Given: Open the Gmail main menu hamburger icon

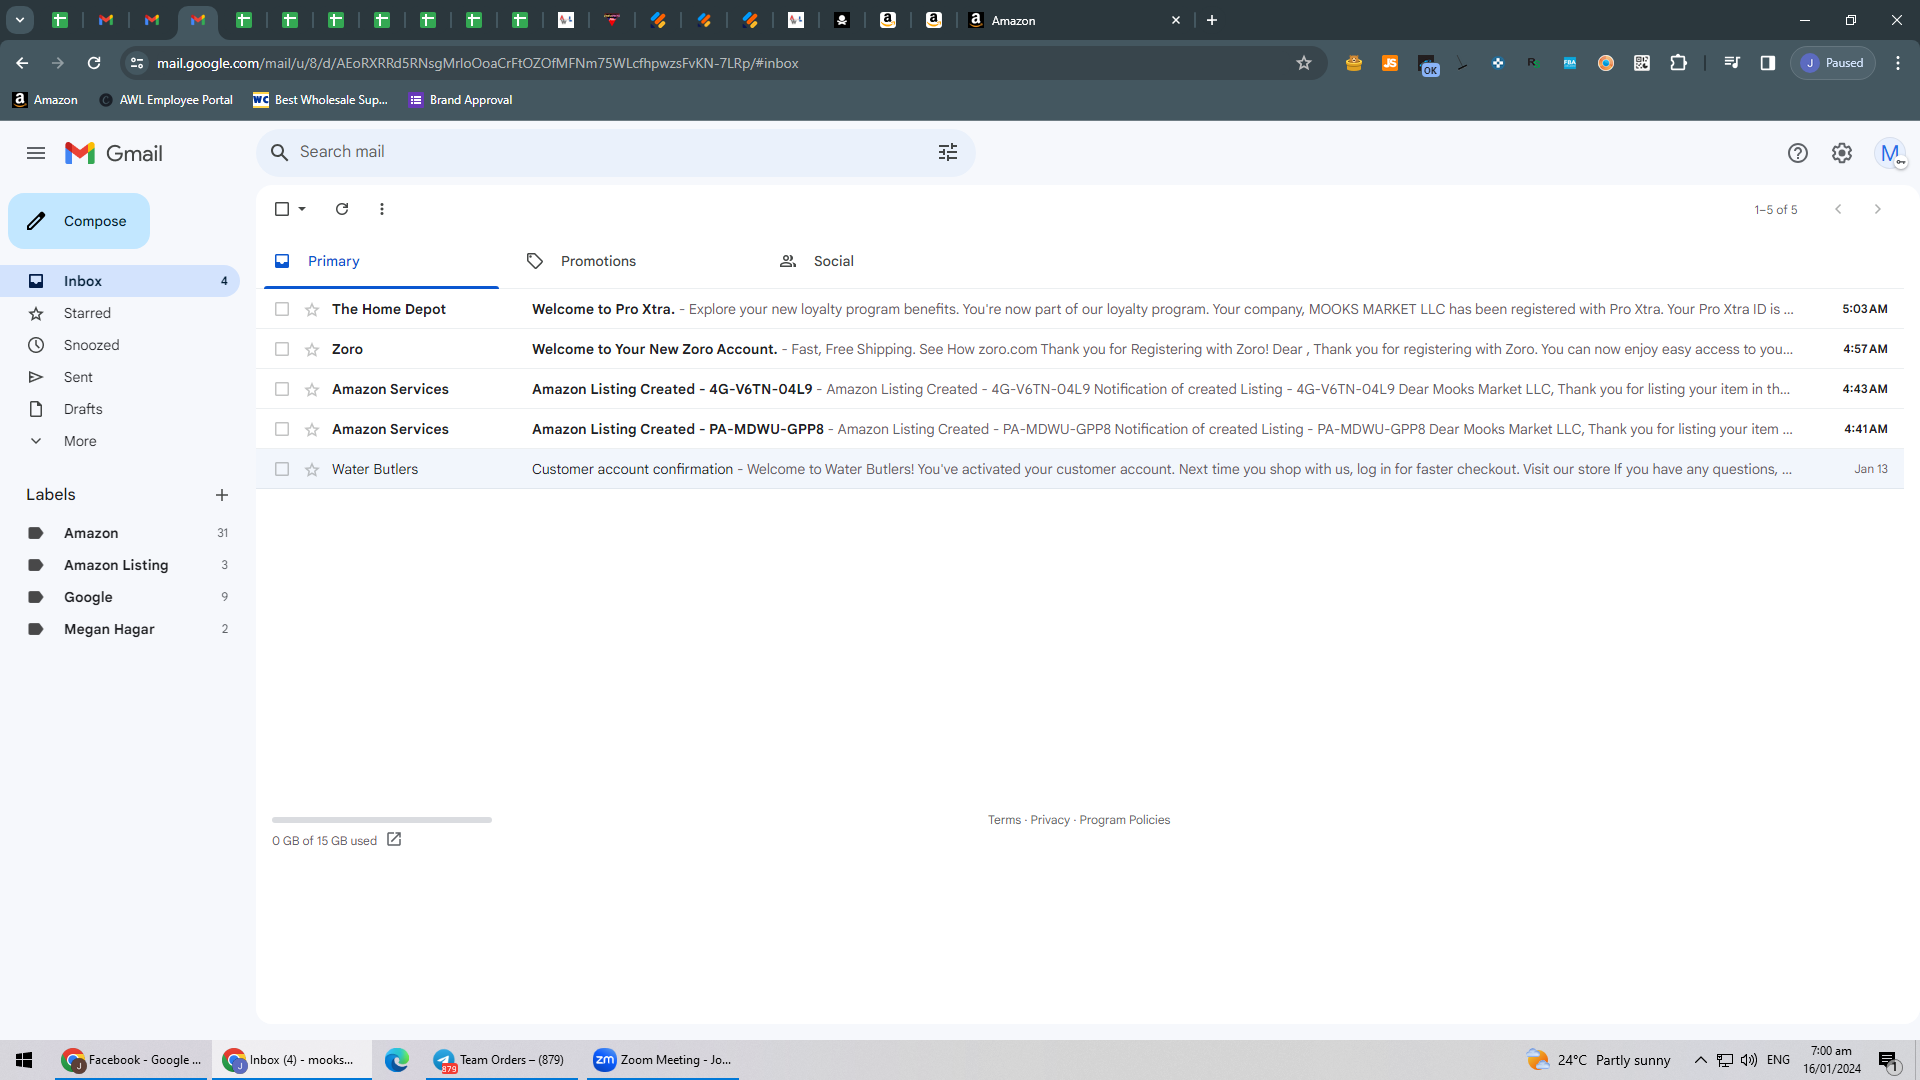Looking at the screenshot, I should point(36,153).
